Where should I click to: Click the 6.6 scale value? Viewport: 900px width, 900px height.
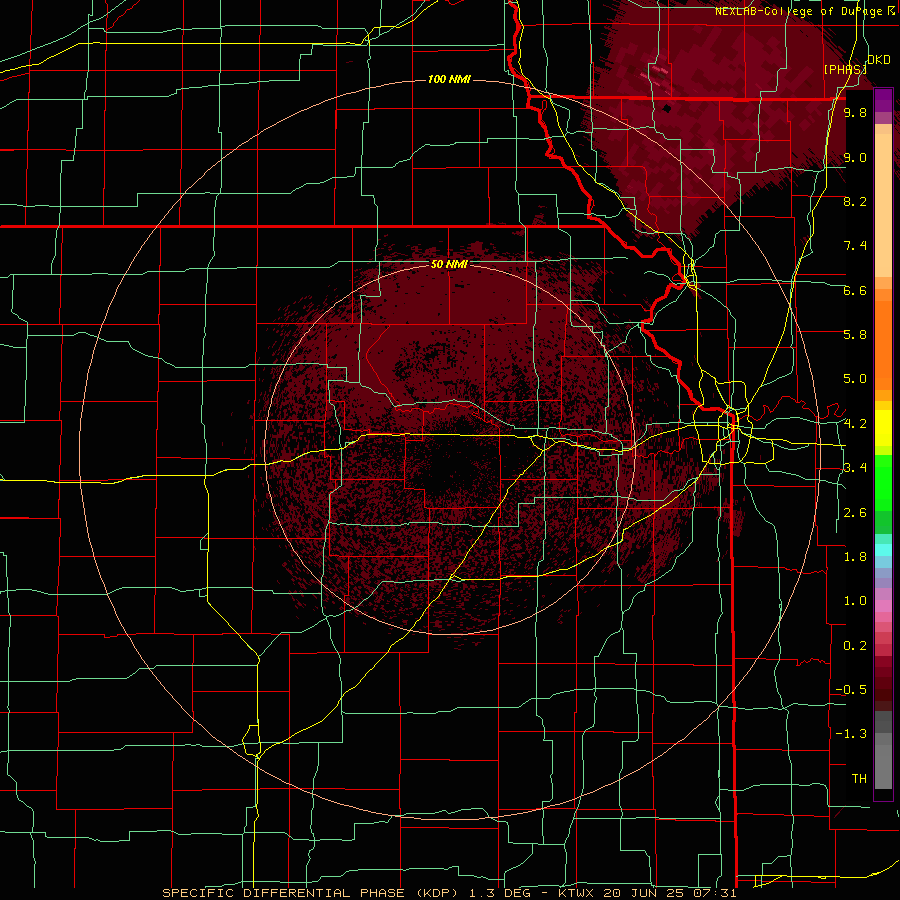pos(855,290)
